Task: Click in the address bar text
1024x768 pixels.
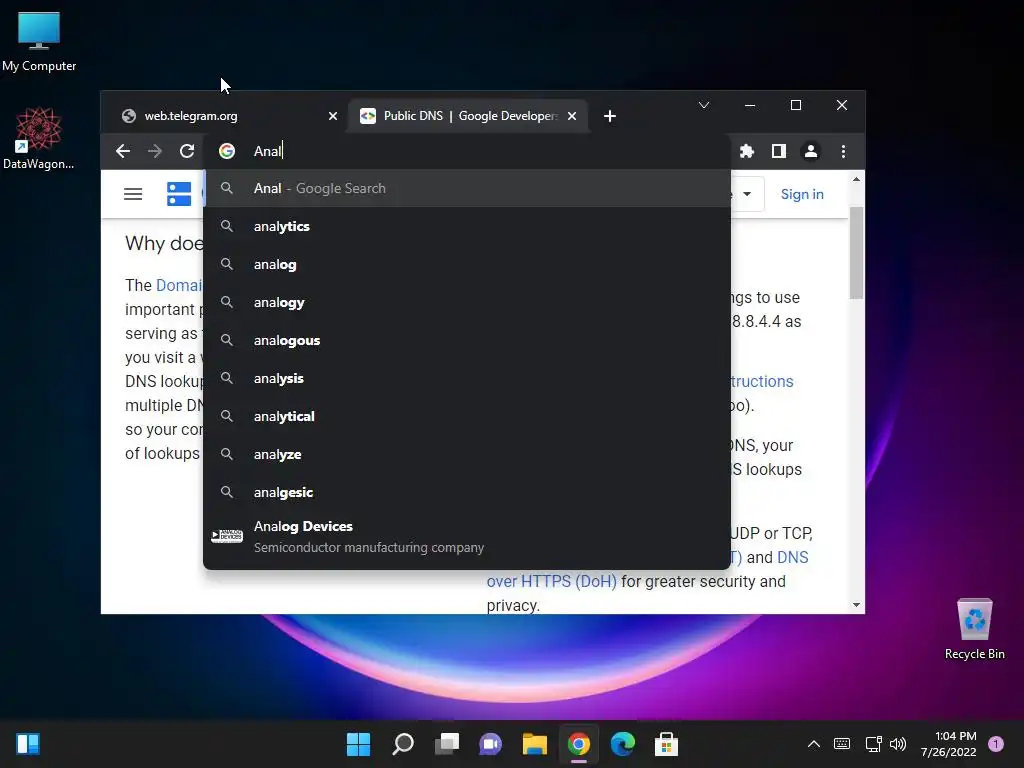Action: pyautogui.click(x=268, y=152)
